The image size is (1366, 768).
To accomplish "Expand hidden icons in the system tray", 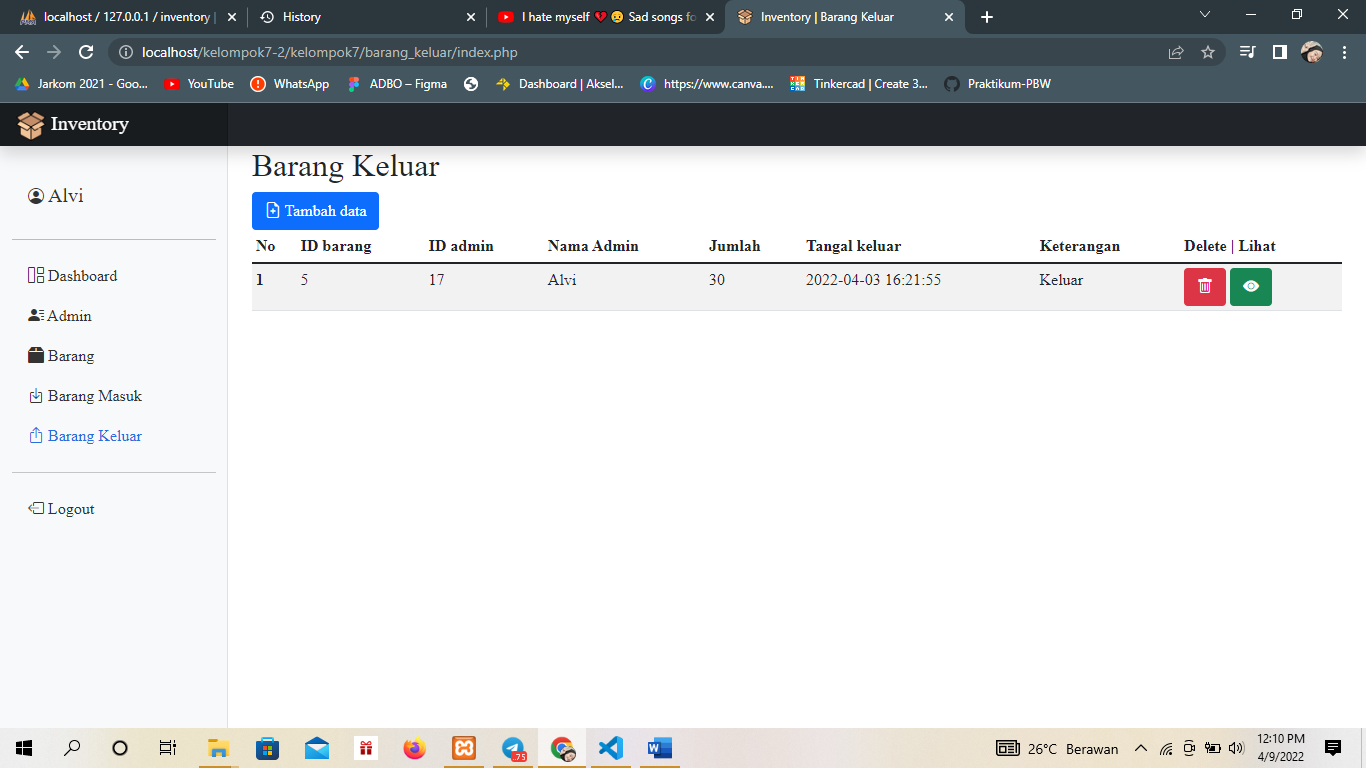I will [x=1140, y=748].
